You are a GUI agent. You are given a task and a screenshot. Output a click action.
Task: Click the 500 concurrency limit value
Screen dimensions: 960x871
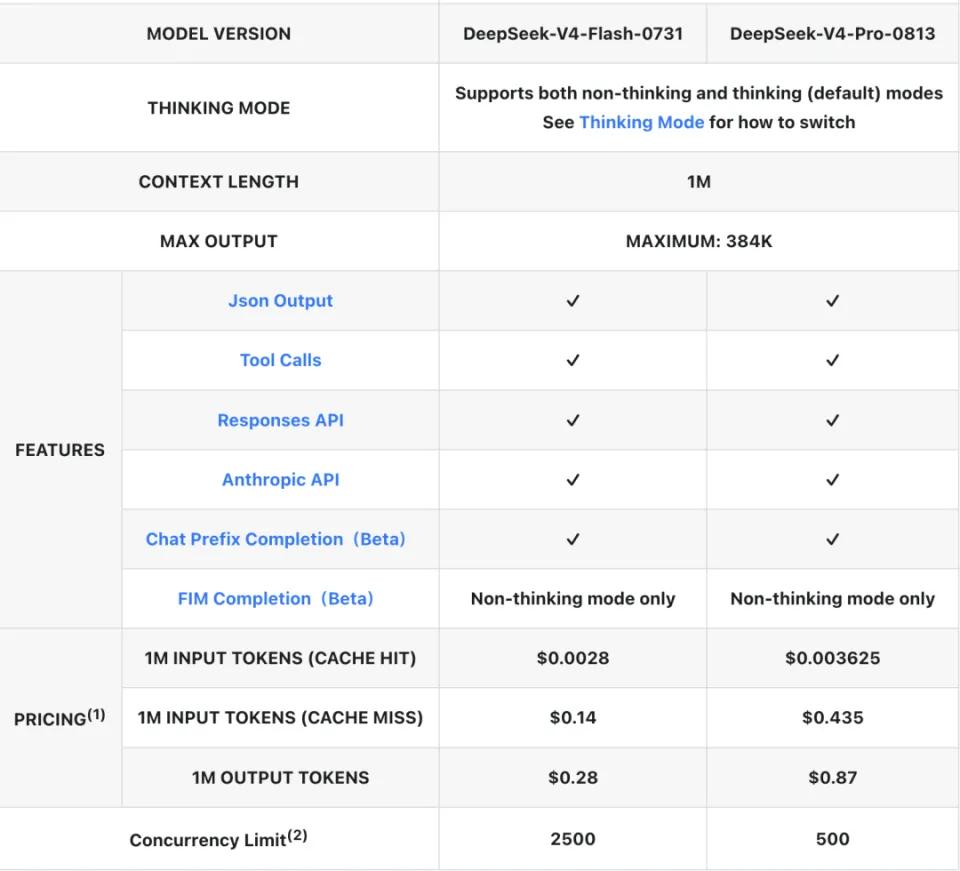[833, 839]
